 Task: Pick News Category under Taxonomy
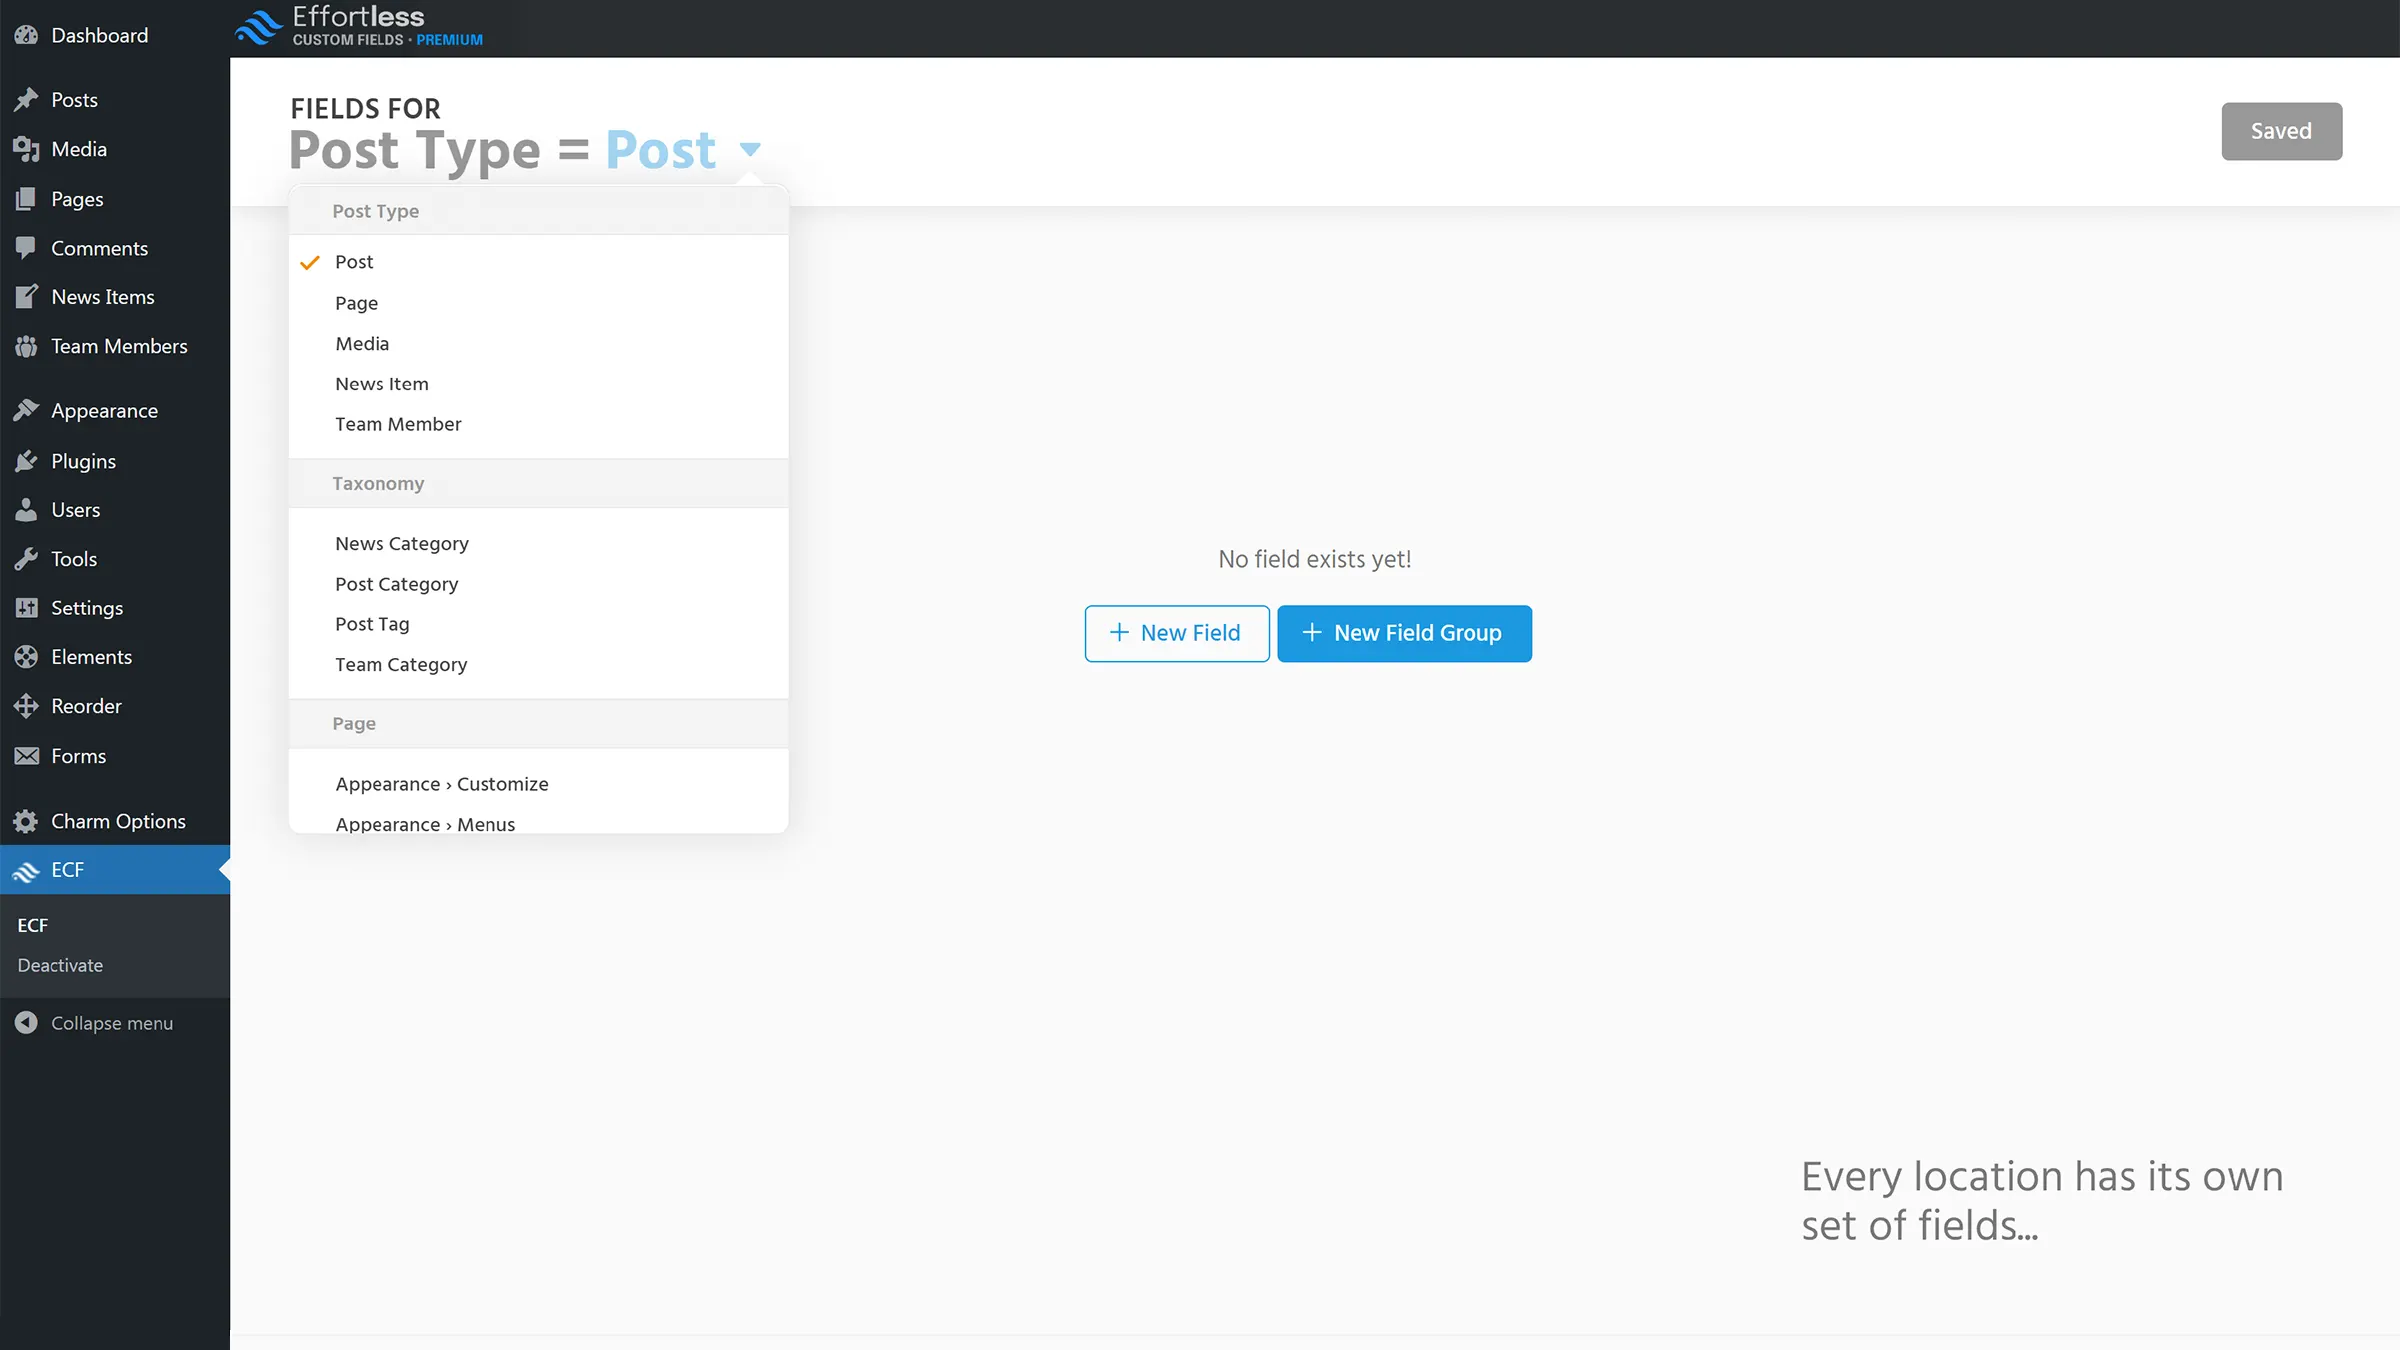[401, 543]
